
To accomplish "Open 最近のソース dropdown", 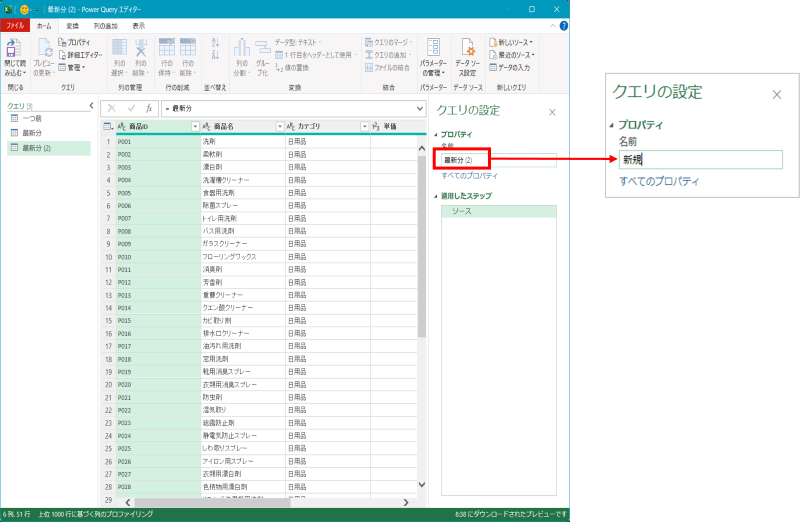I will [512, 55].
